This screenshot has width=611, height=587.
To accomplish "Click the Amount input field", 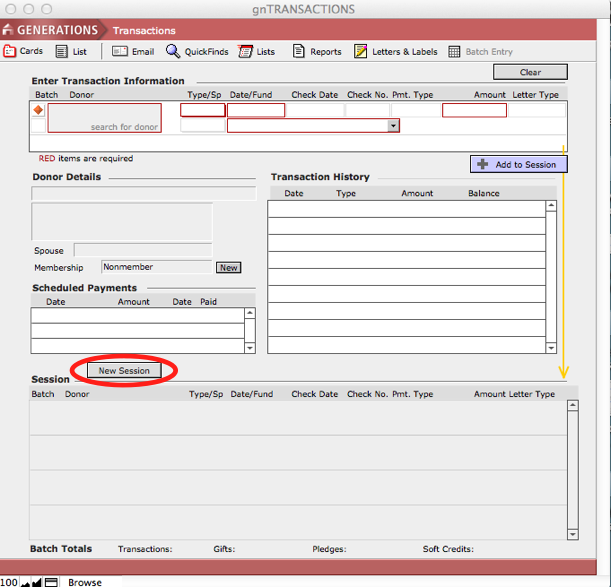I will pyautogui.click(x=474, y=110).
